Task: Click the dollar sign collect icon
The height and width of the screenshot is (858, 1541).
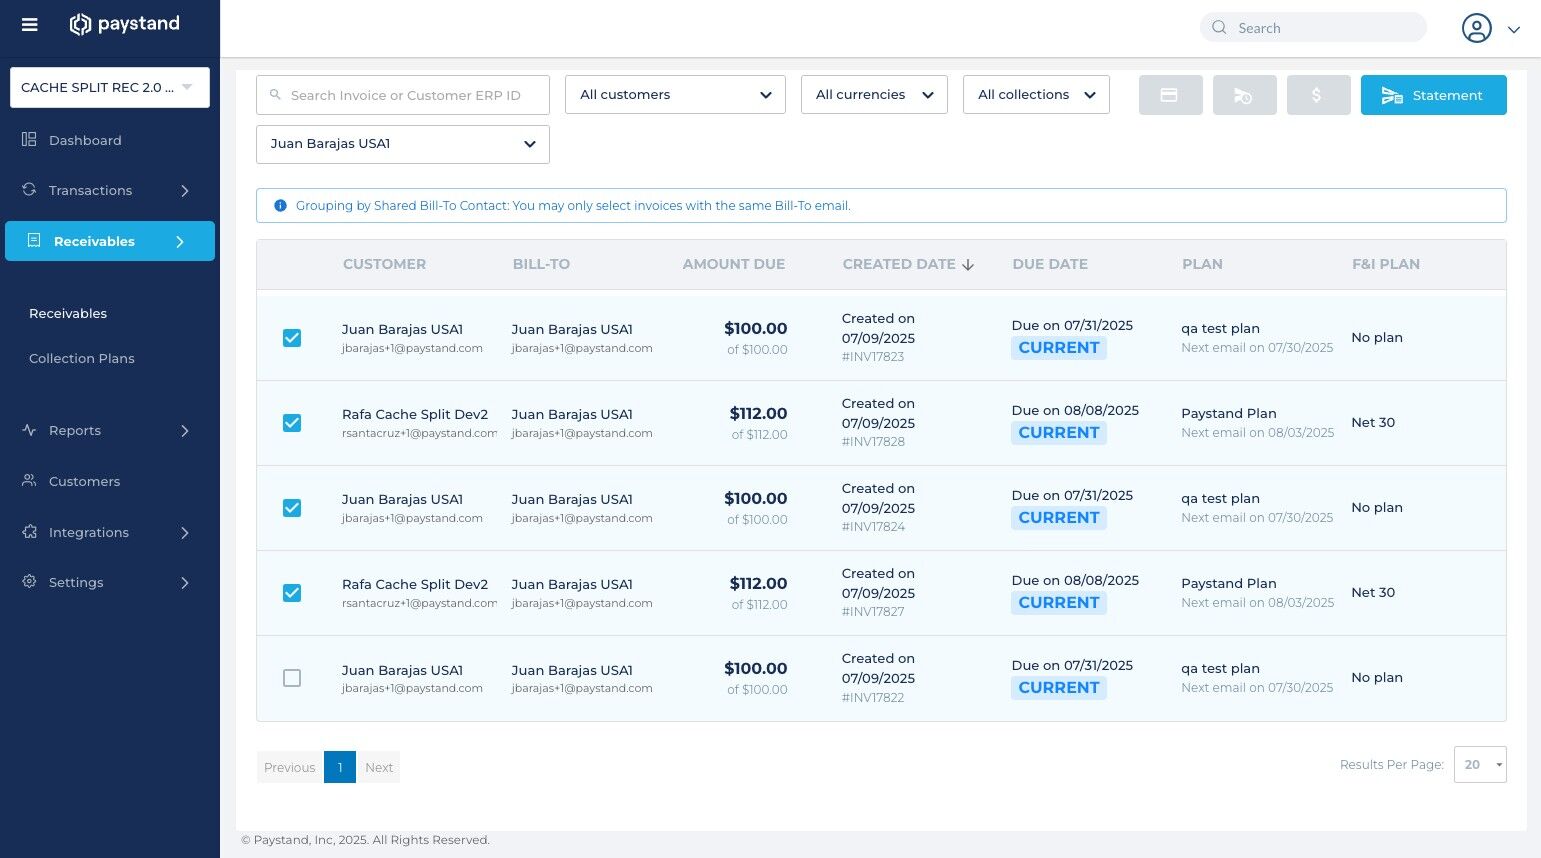Action: click(x=1318, y=95)
